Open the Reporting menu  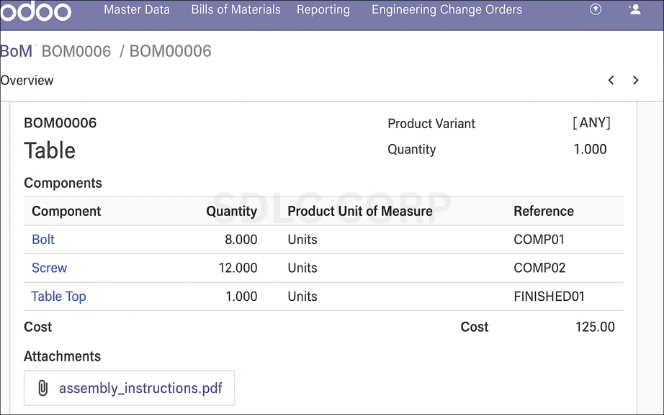pos(323,9)
